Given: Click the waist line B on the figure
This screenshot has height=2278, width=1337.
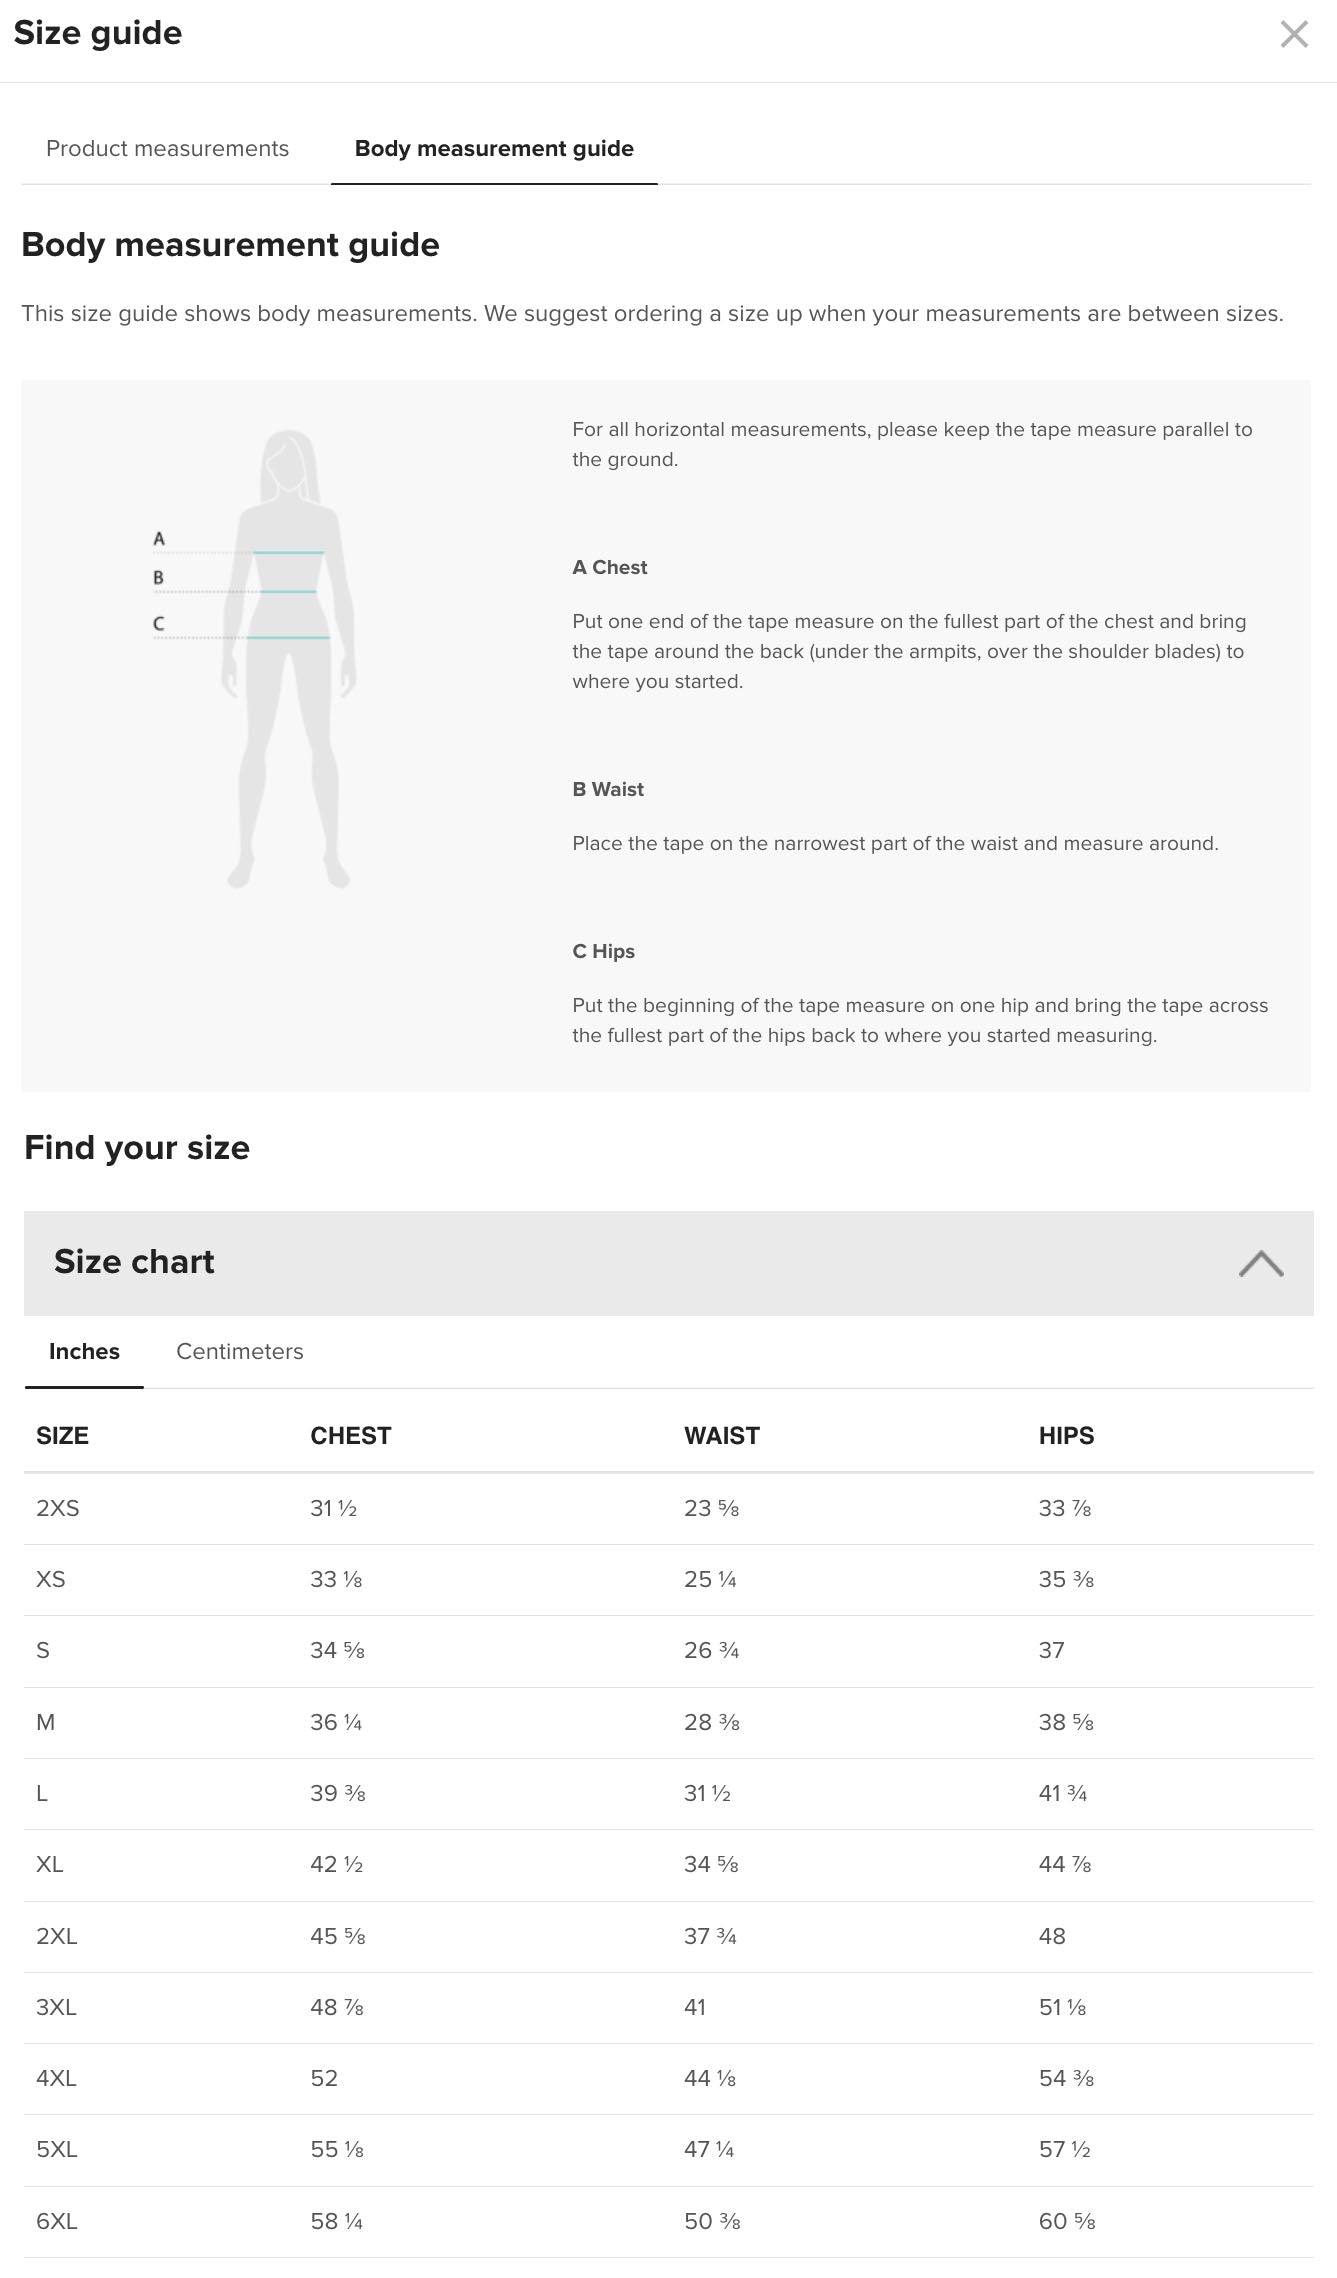Looking at the screenshot, I should 290,590.
